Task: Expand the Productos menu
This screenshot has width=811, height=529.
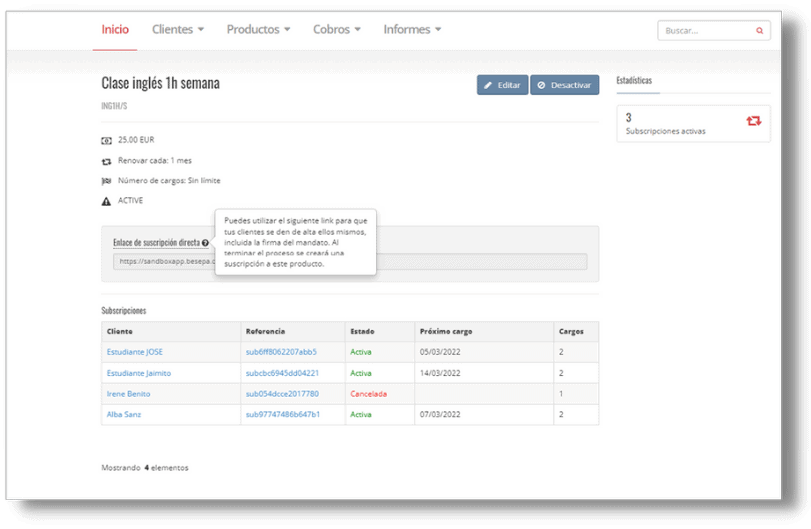Action: point(259,29)
